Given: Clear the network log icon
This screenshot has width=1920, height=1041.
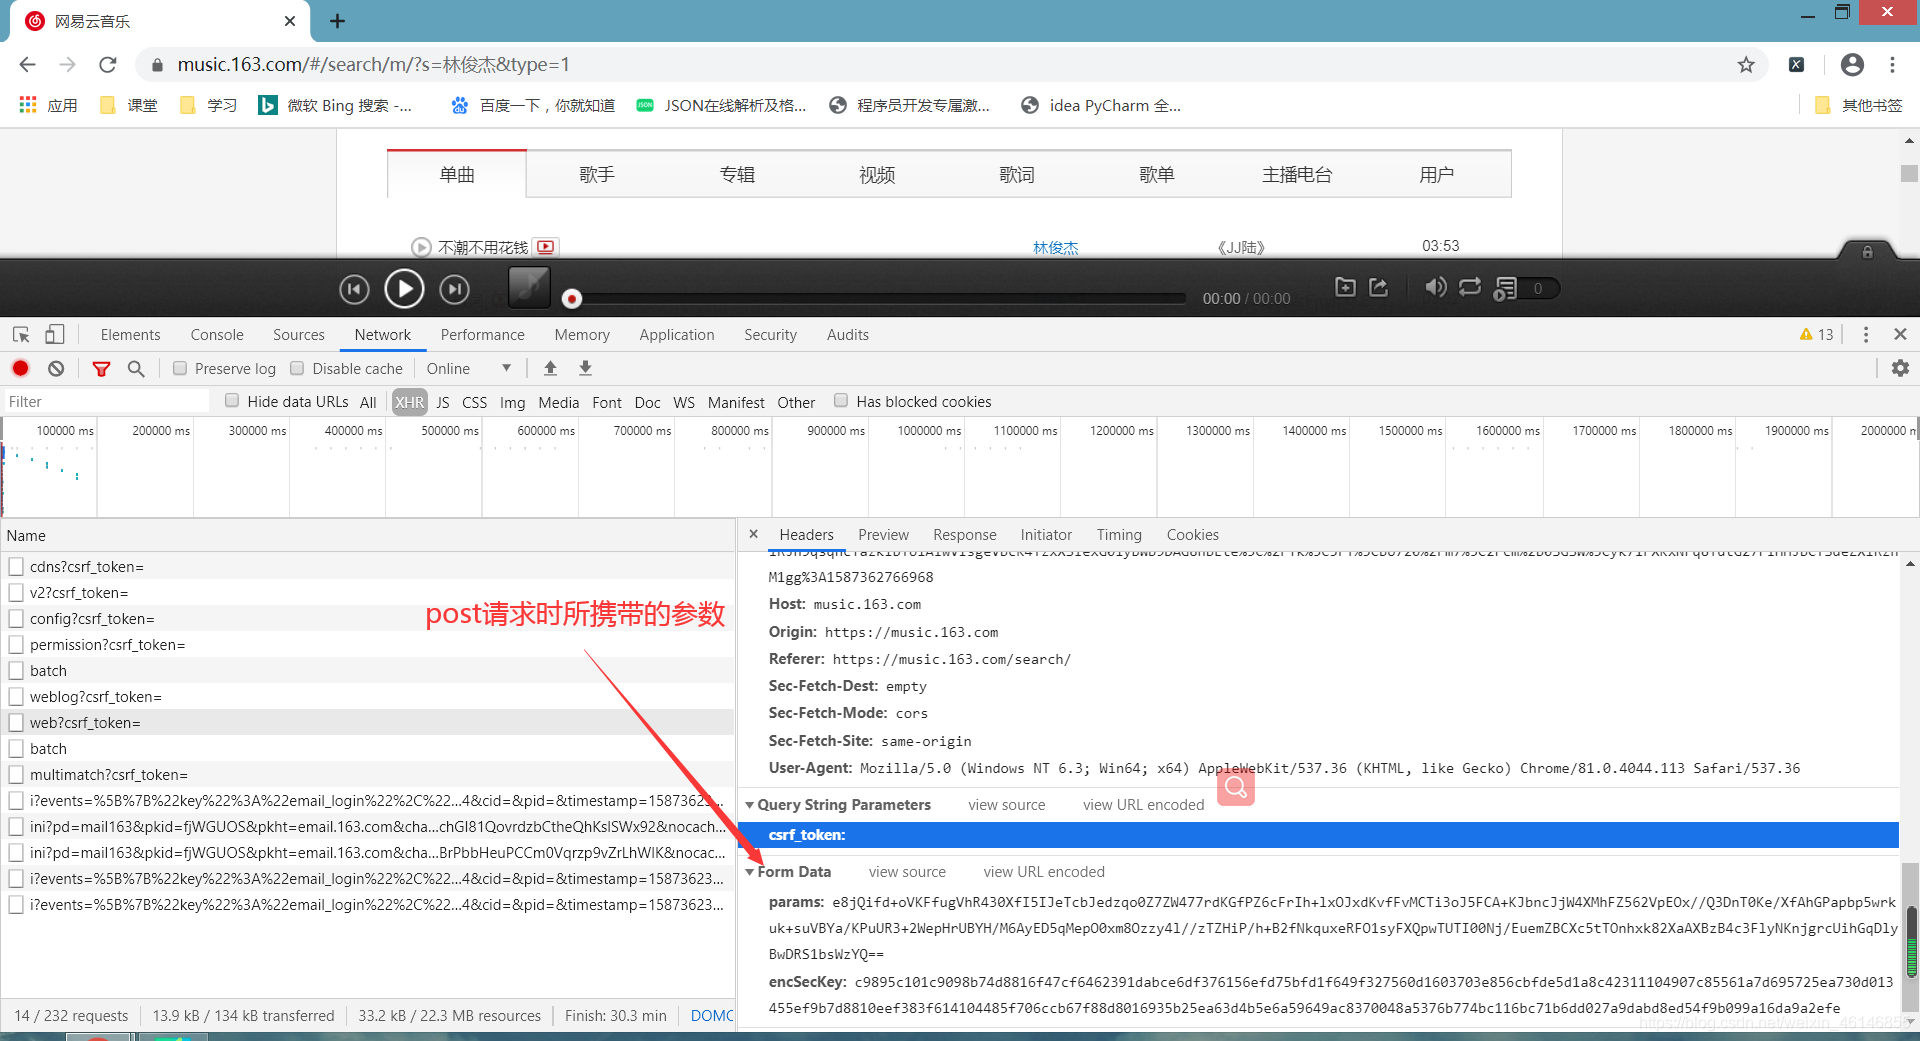Looking at the screenshot, I should pos(56,368).
